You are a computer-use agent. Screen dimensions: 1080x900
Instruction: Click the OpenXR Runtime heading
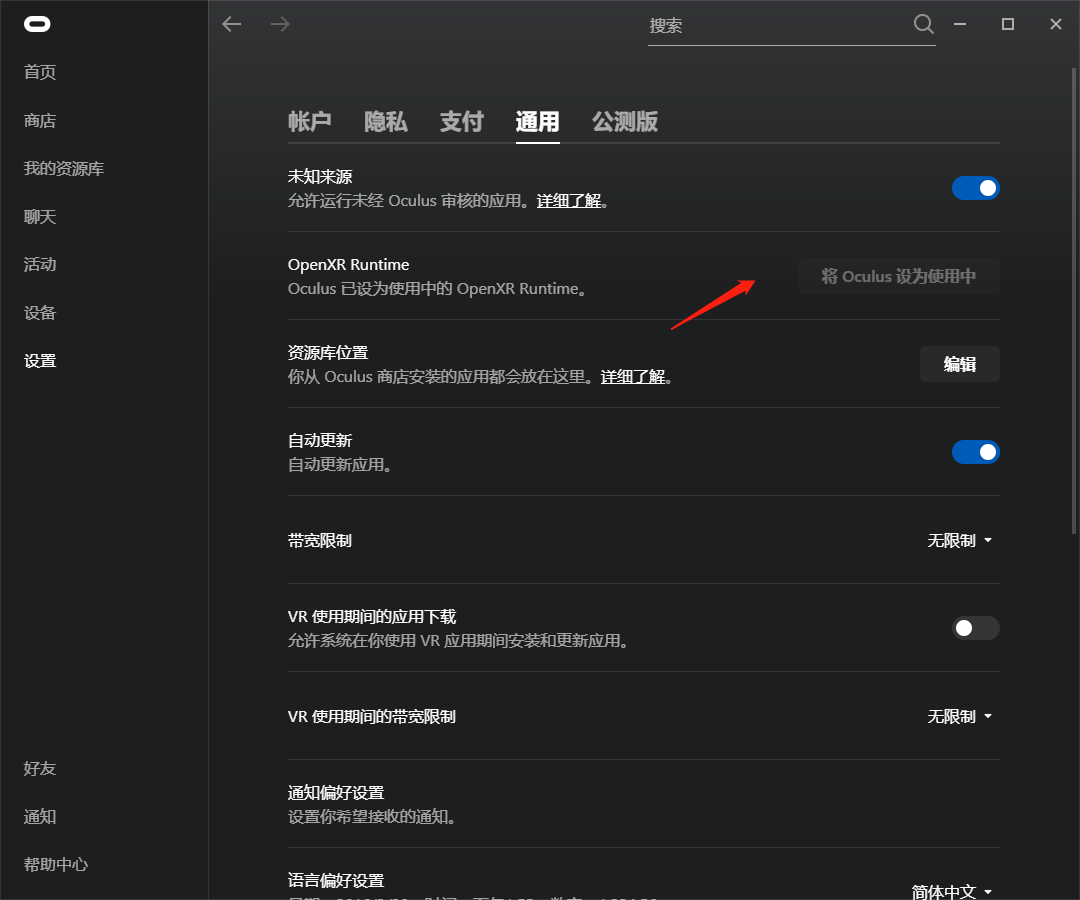click(x=349, y=265)
